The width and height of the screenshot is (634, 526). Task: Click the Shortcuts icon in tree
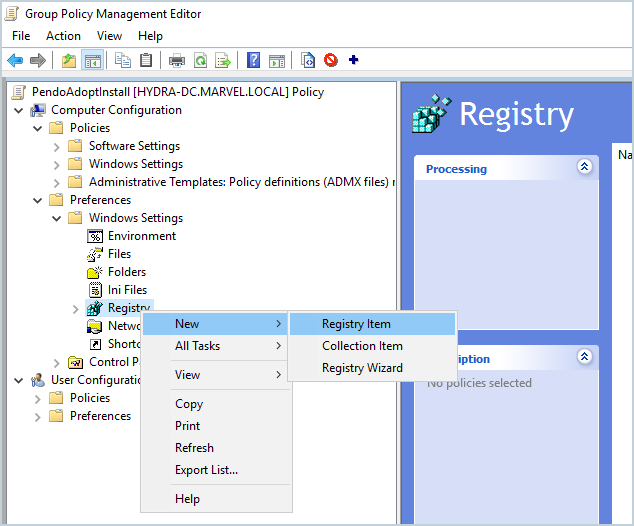pyautogui.click(x=95, y=344)
